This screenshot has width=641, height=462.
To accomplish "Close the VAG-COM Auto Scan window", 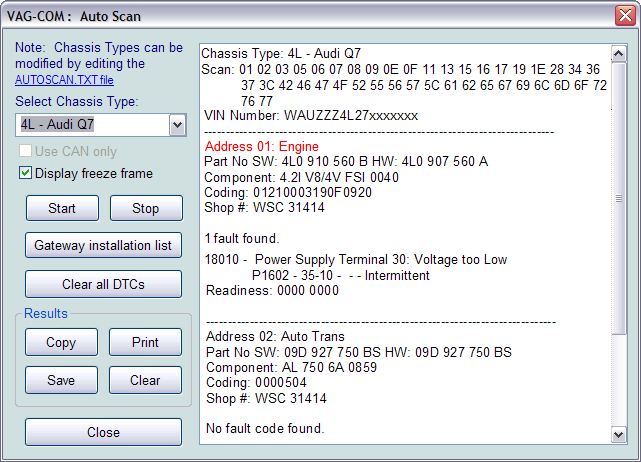I will pyautogui.click(x=625, y=16).
